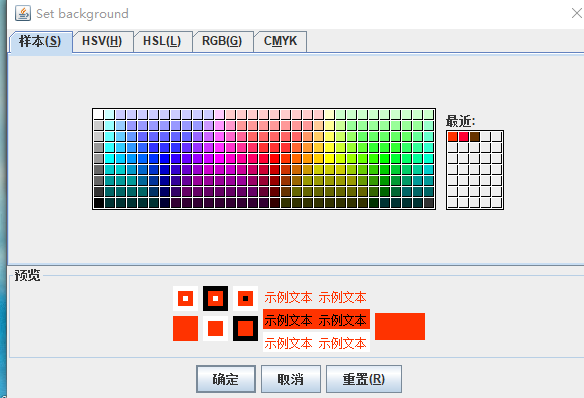Click the 重置(R) reset button
The height and width of the screenshot is (398, 584).
364,379
